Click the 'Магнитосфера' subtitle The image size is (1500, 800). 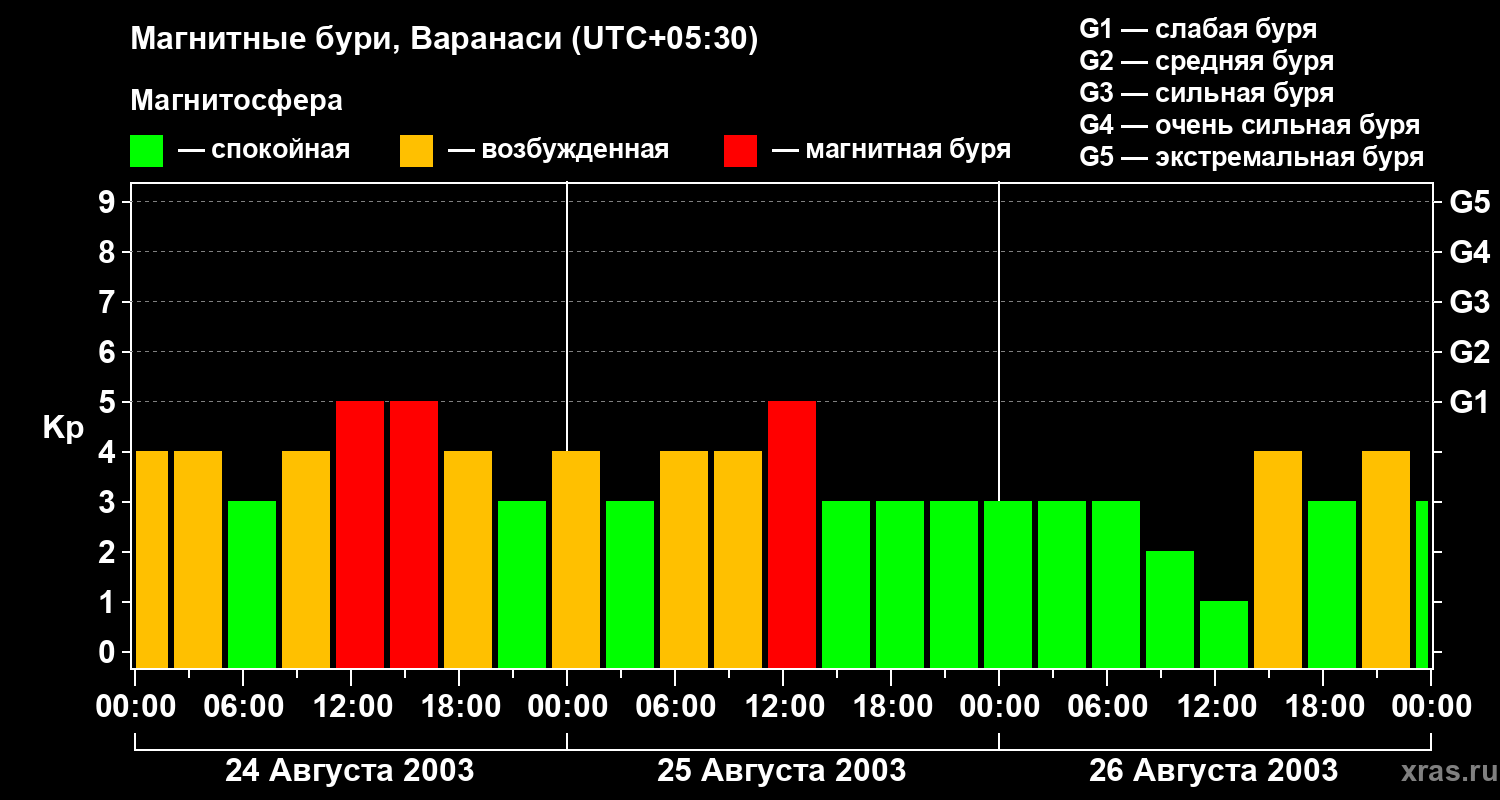pos(236,101)
